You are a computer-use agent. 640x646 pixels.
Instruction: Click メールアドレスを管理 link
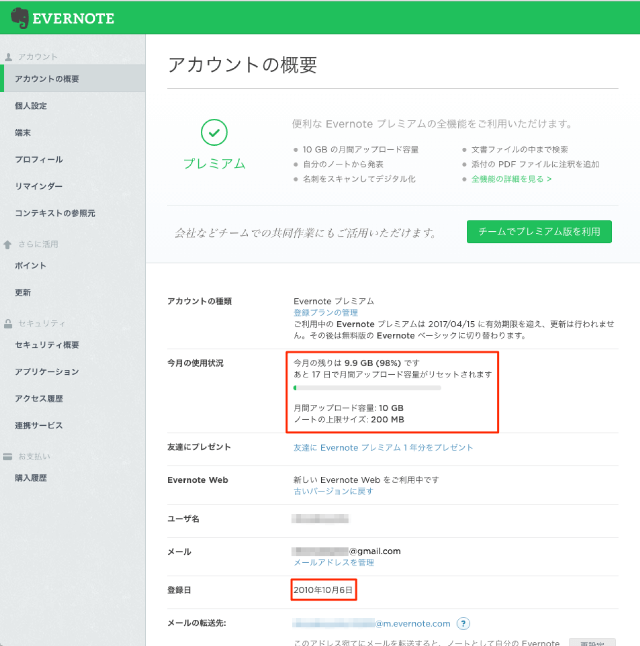coord(333,562)
